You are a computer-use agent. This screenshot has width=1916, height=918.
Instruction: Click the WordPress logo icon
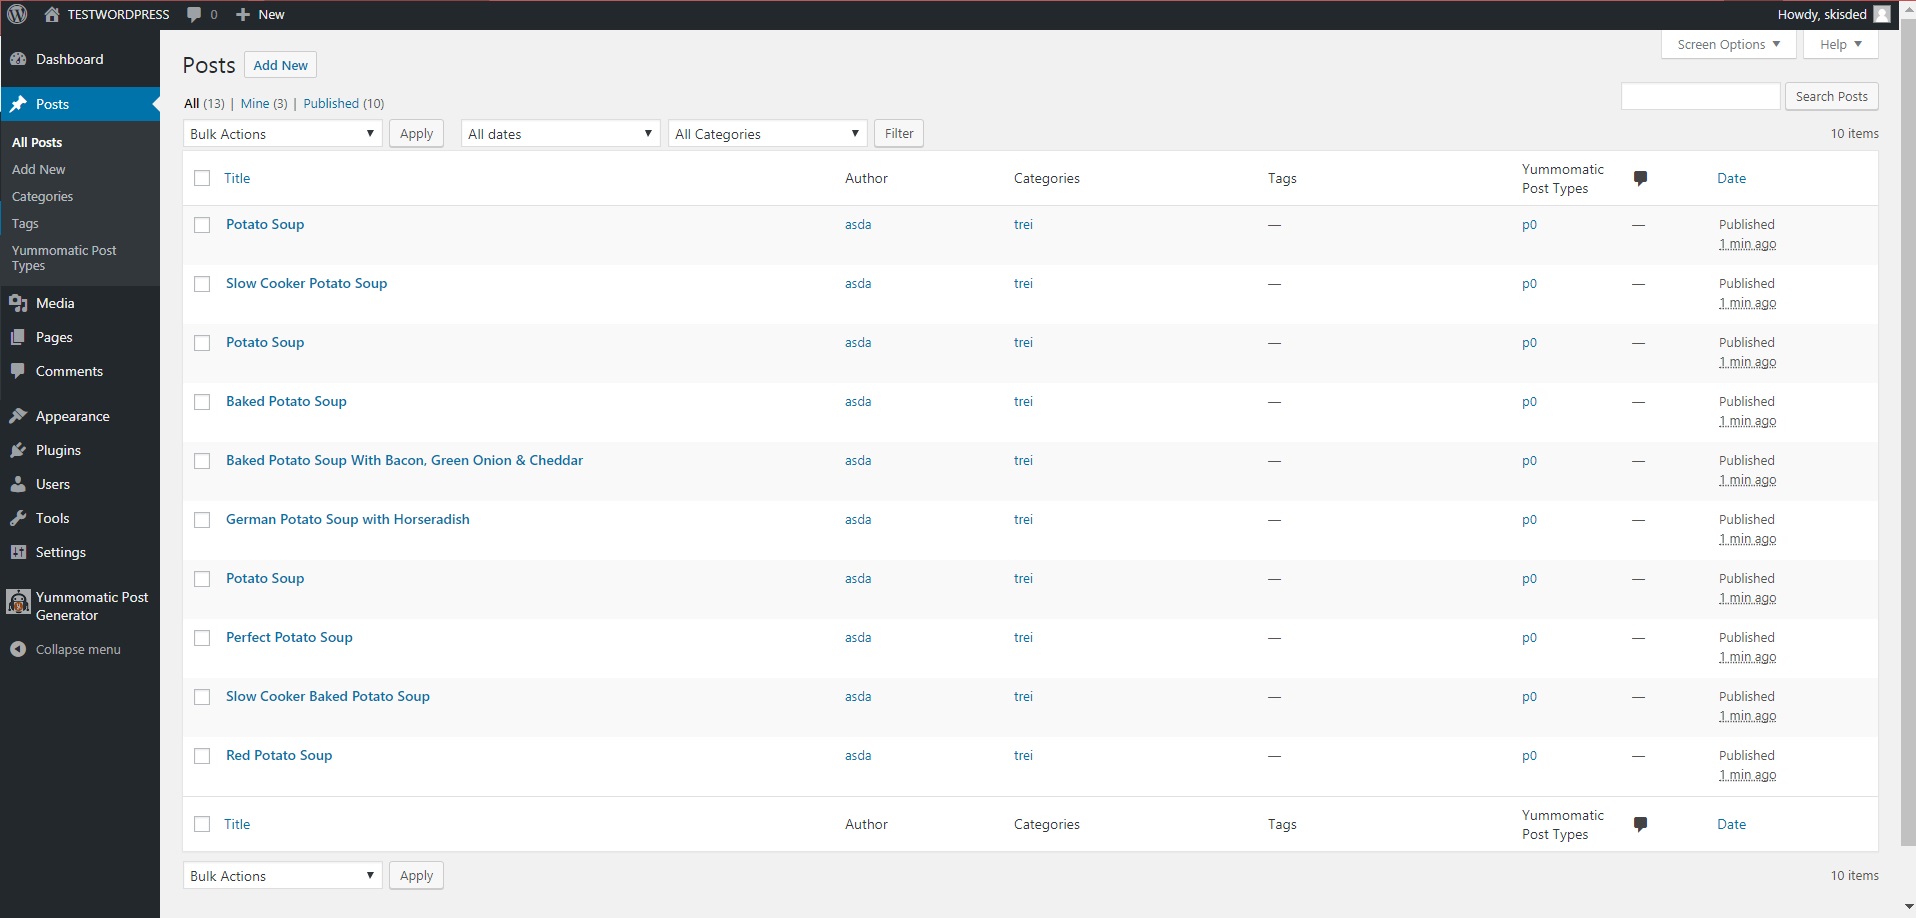[17, 14]
